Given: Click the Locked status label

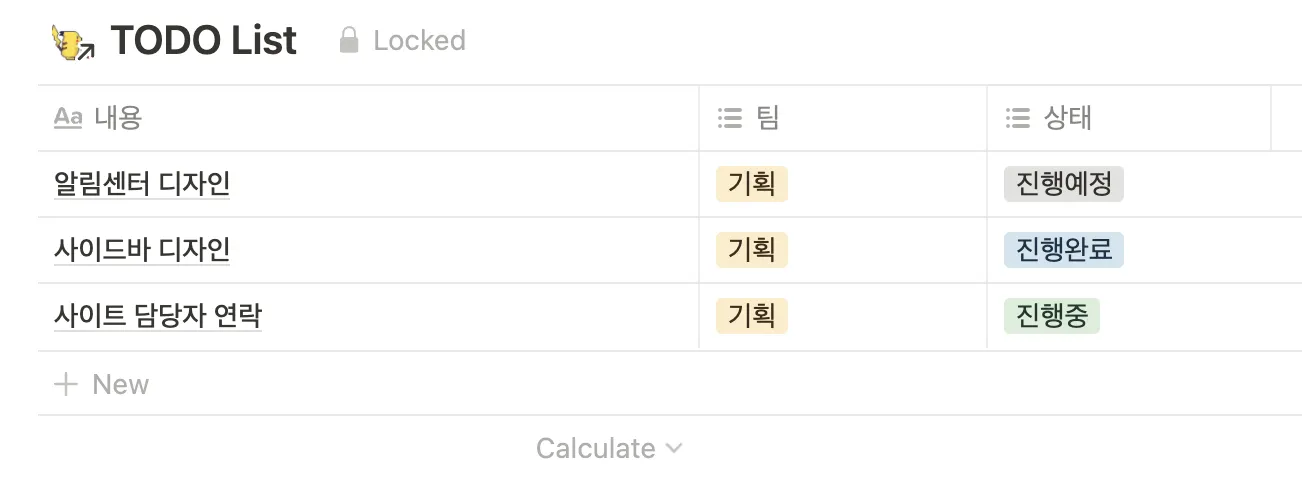Looking at the screenshot, I should [419, 41].
